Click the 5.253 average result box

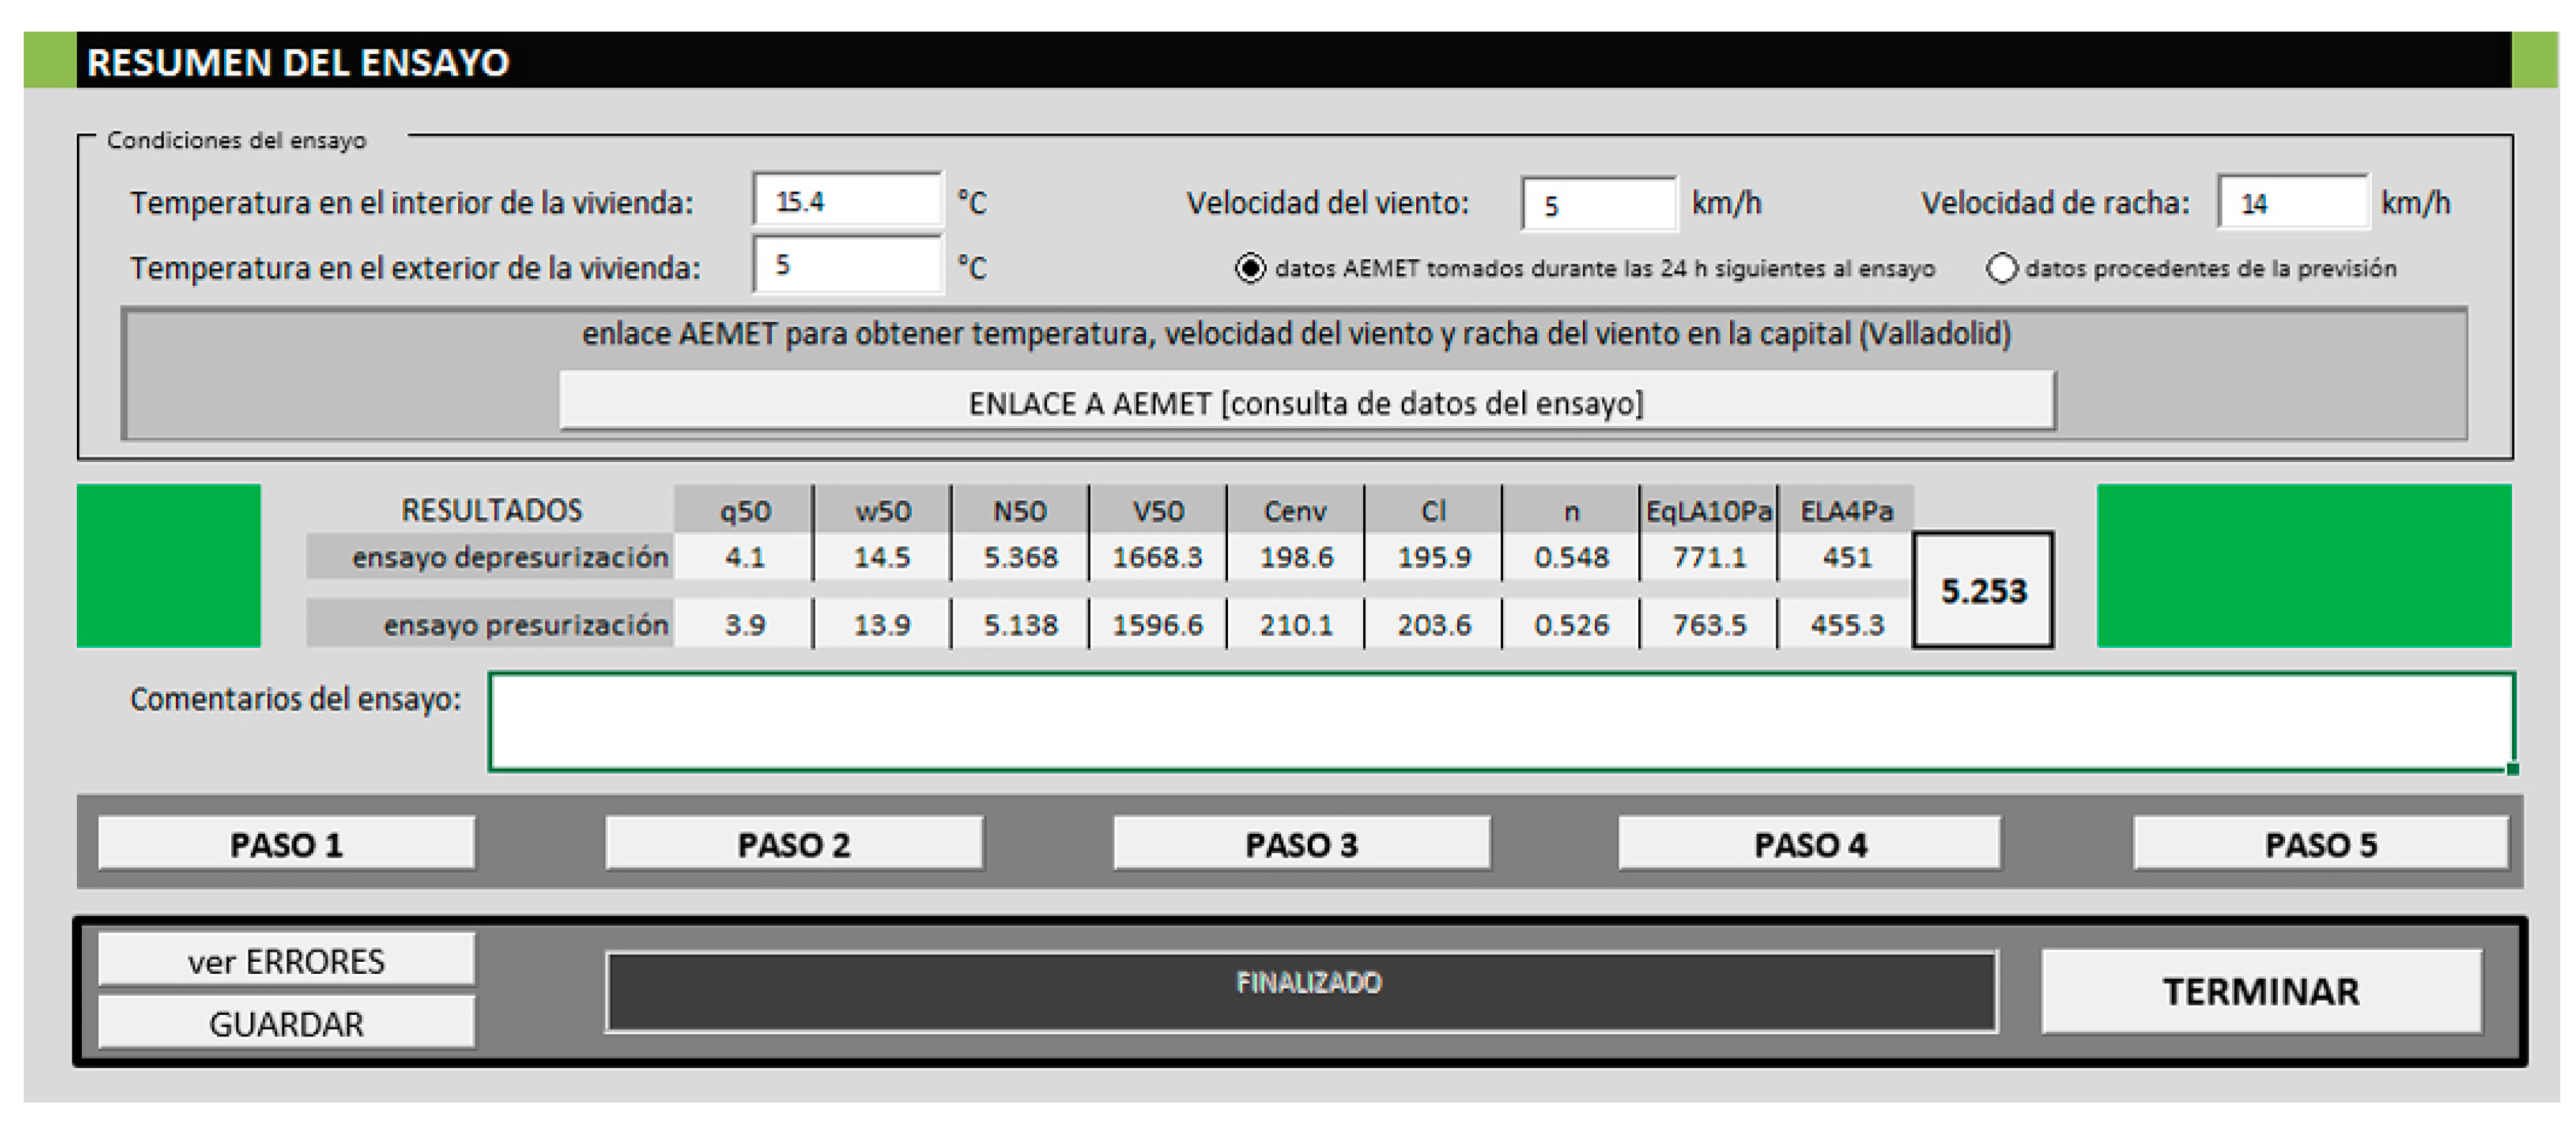(x=1983, y=591)
